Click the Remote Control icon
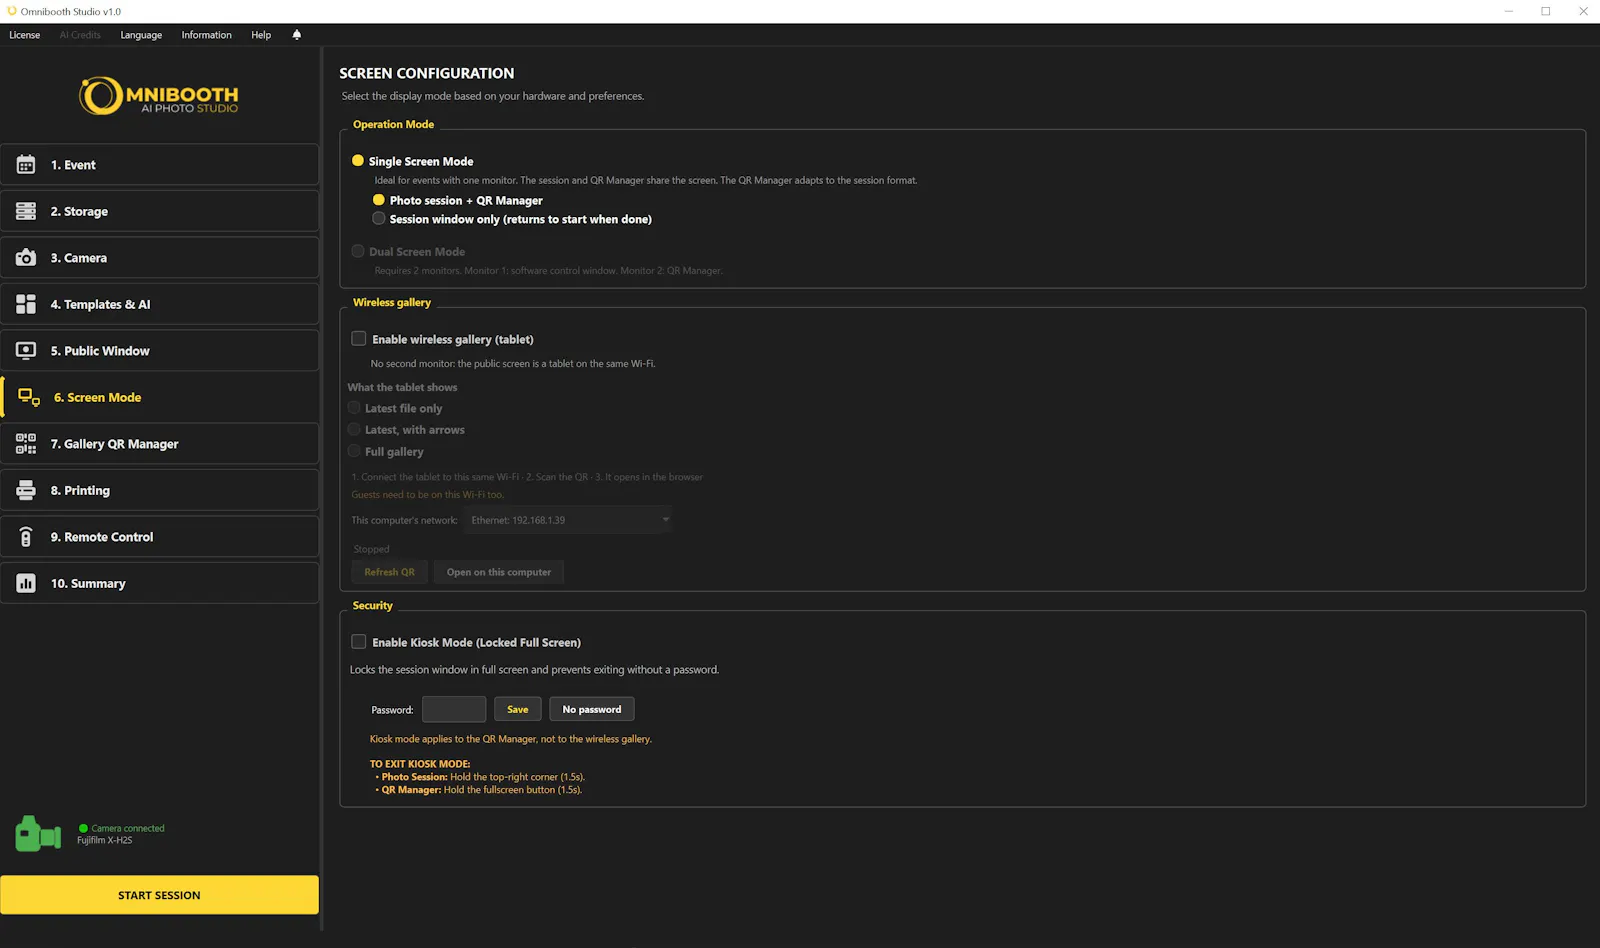1600x948 pixels. tap(26, 537)
